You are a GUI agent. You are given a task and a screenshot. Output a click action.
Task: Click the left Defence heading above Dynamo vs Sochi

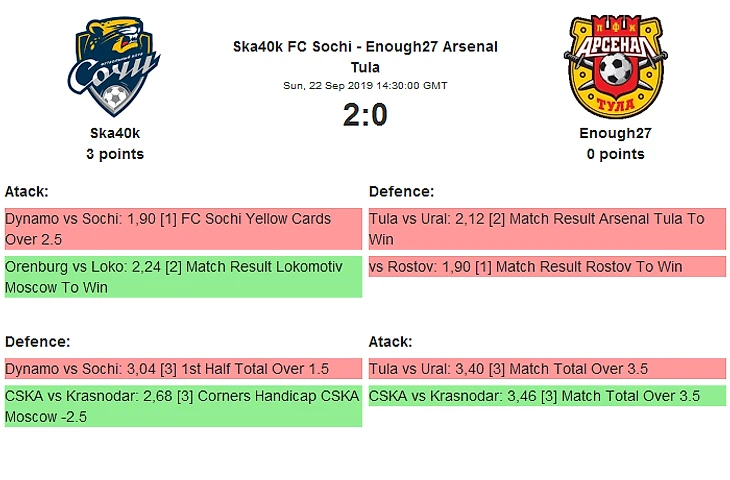coord(37,342)
